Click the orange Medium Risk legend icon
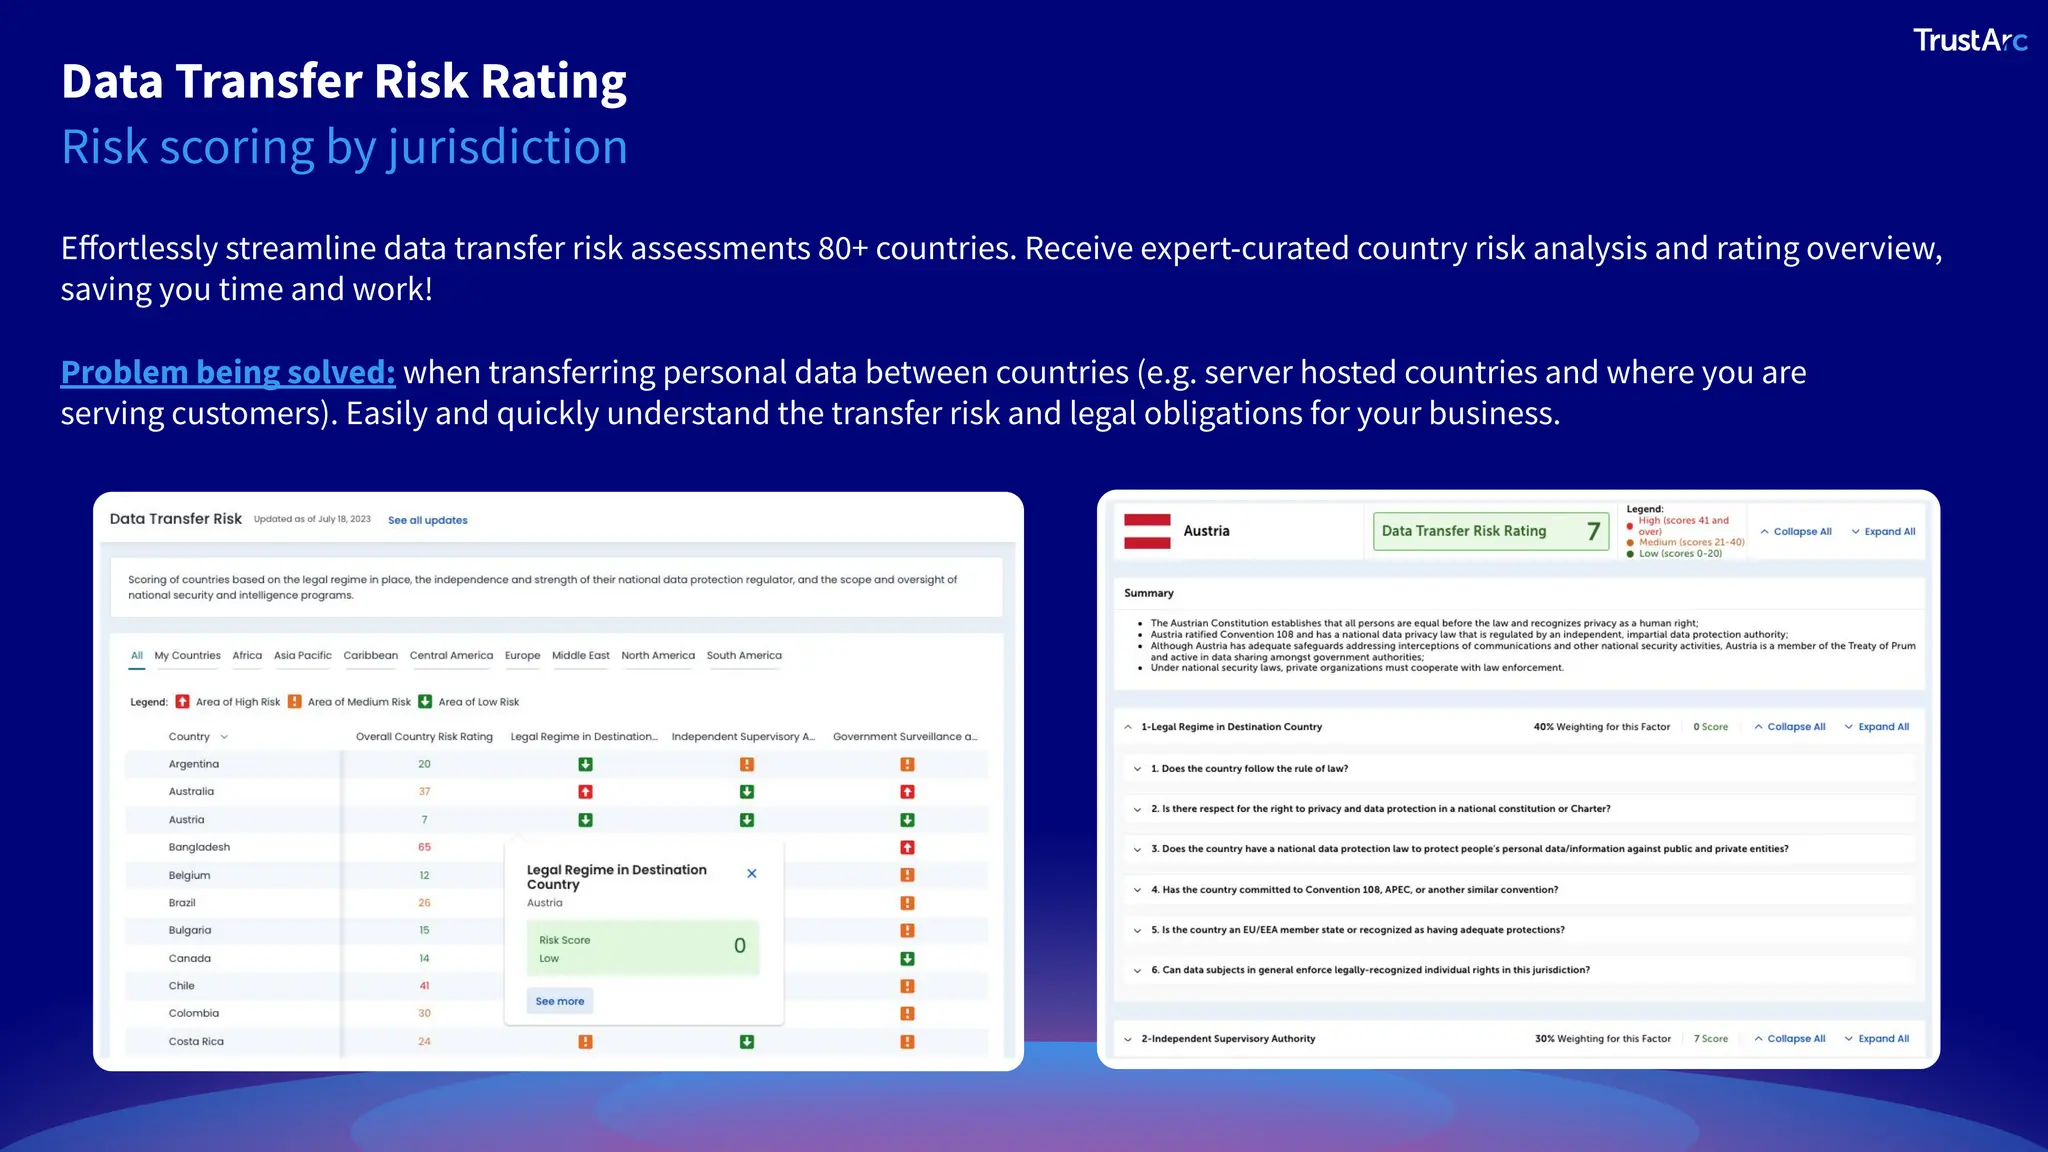The width and height of the screenshot is (2048, 1152). [x=294, y=702]
